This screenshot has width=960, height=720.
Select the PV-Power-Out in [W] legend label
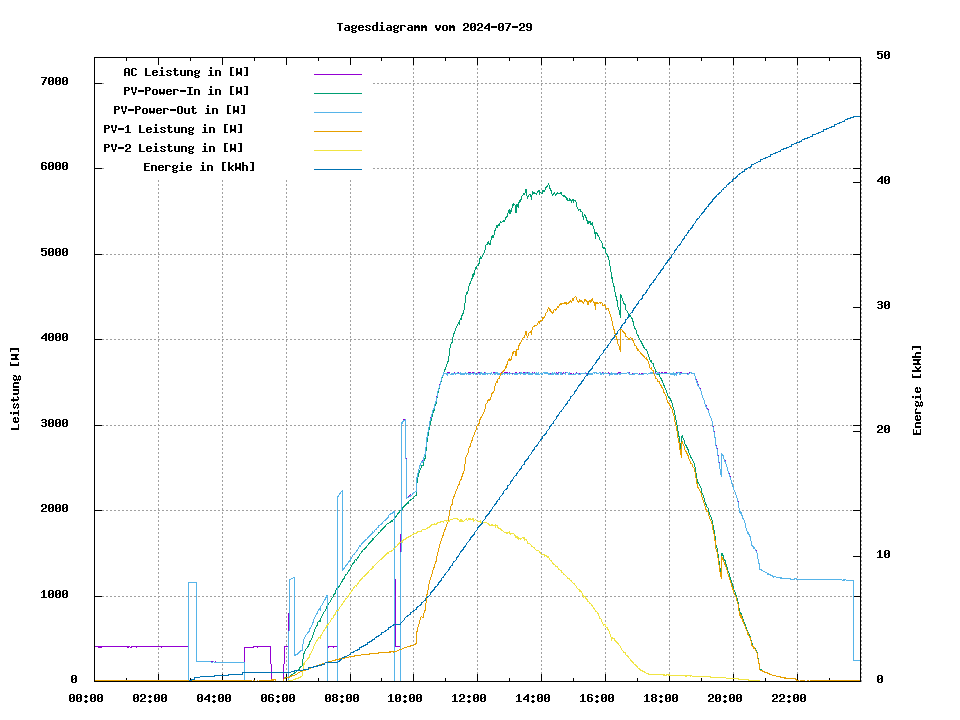[180, 110]
